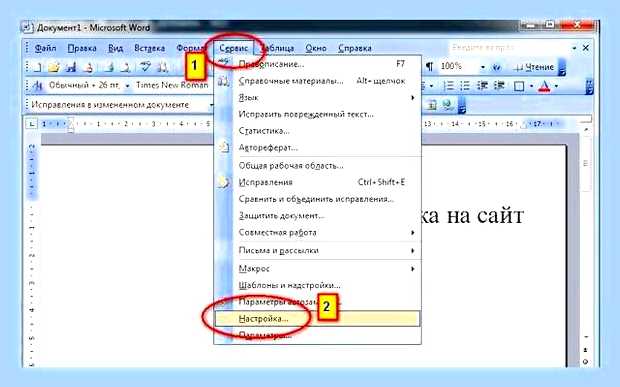Click the icon beside Автореферат
This screenshot has height=387, width=620.
pos(224,147)
